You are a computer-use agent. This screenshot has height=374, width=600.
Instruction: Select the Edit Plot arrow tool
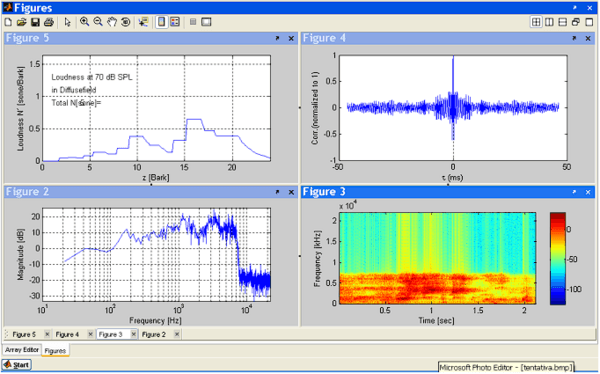[67, 22]
